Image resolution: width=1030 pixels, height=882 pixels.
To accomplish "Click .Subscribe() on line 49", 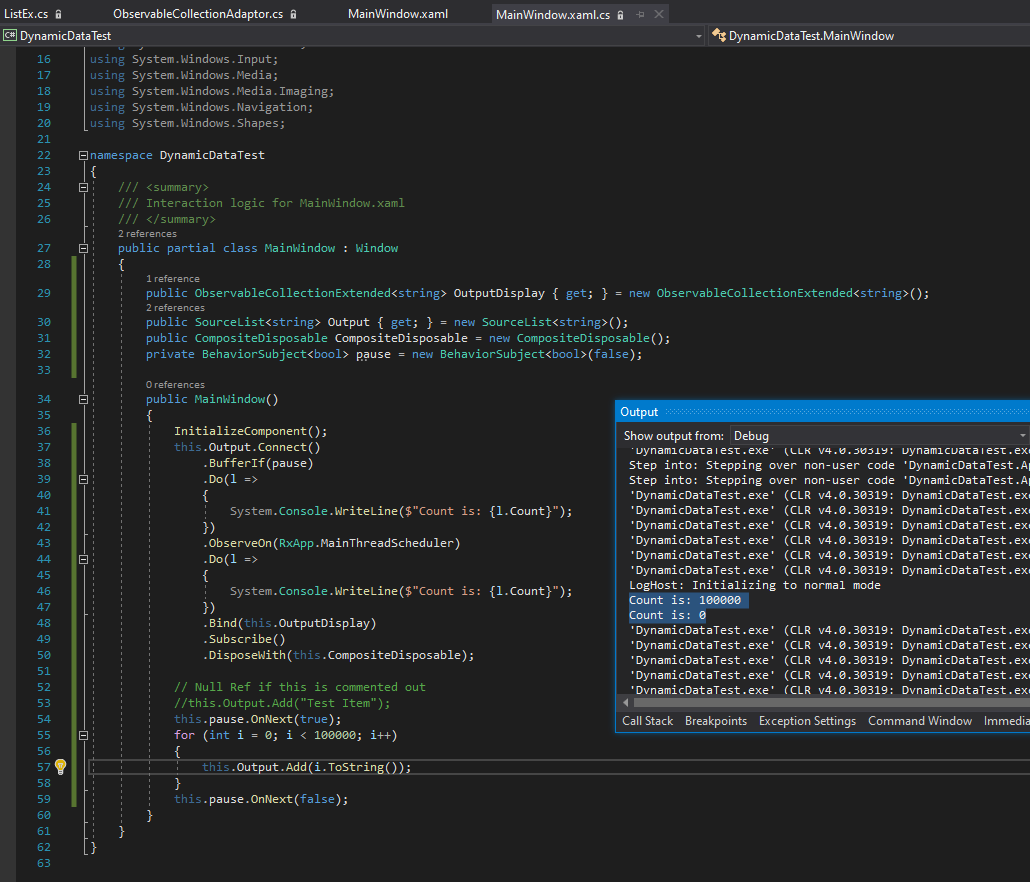I will pyautogui.click(x=244, y=639).
